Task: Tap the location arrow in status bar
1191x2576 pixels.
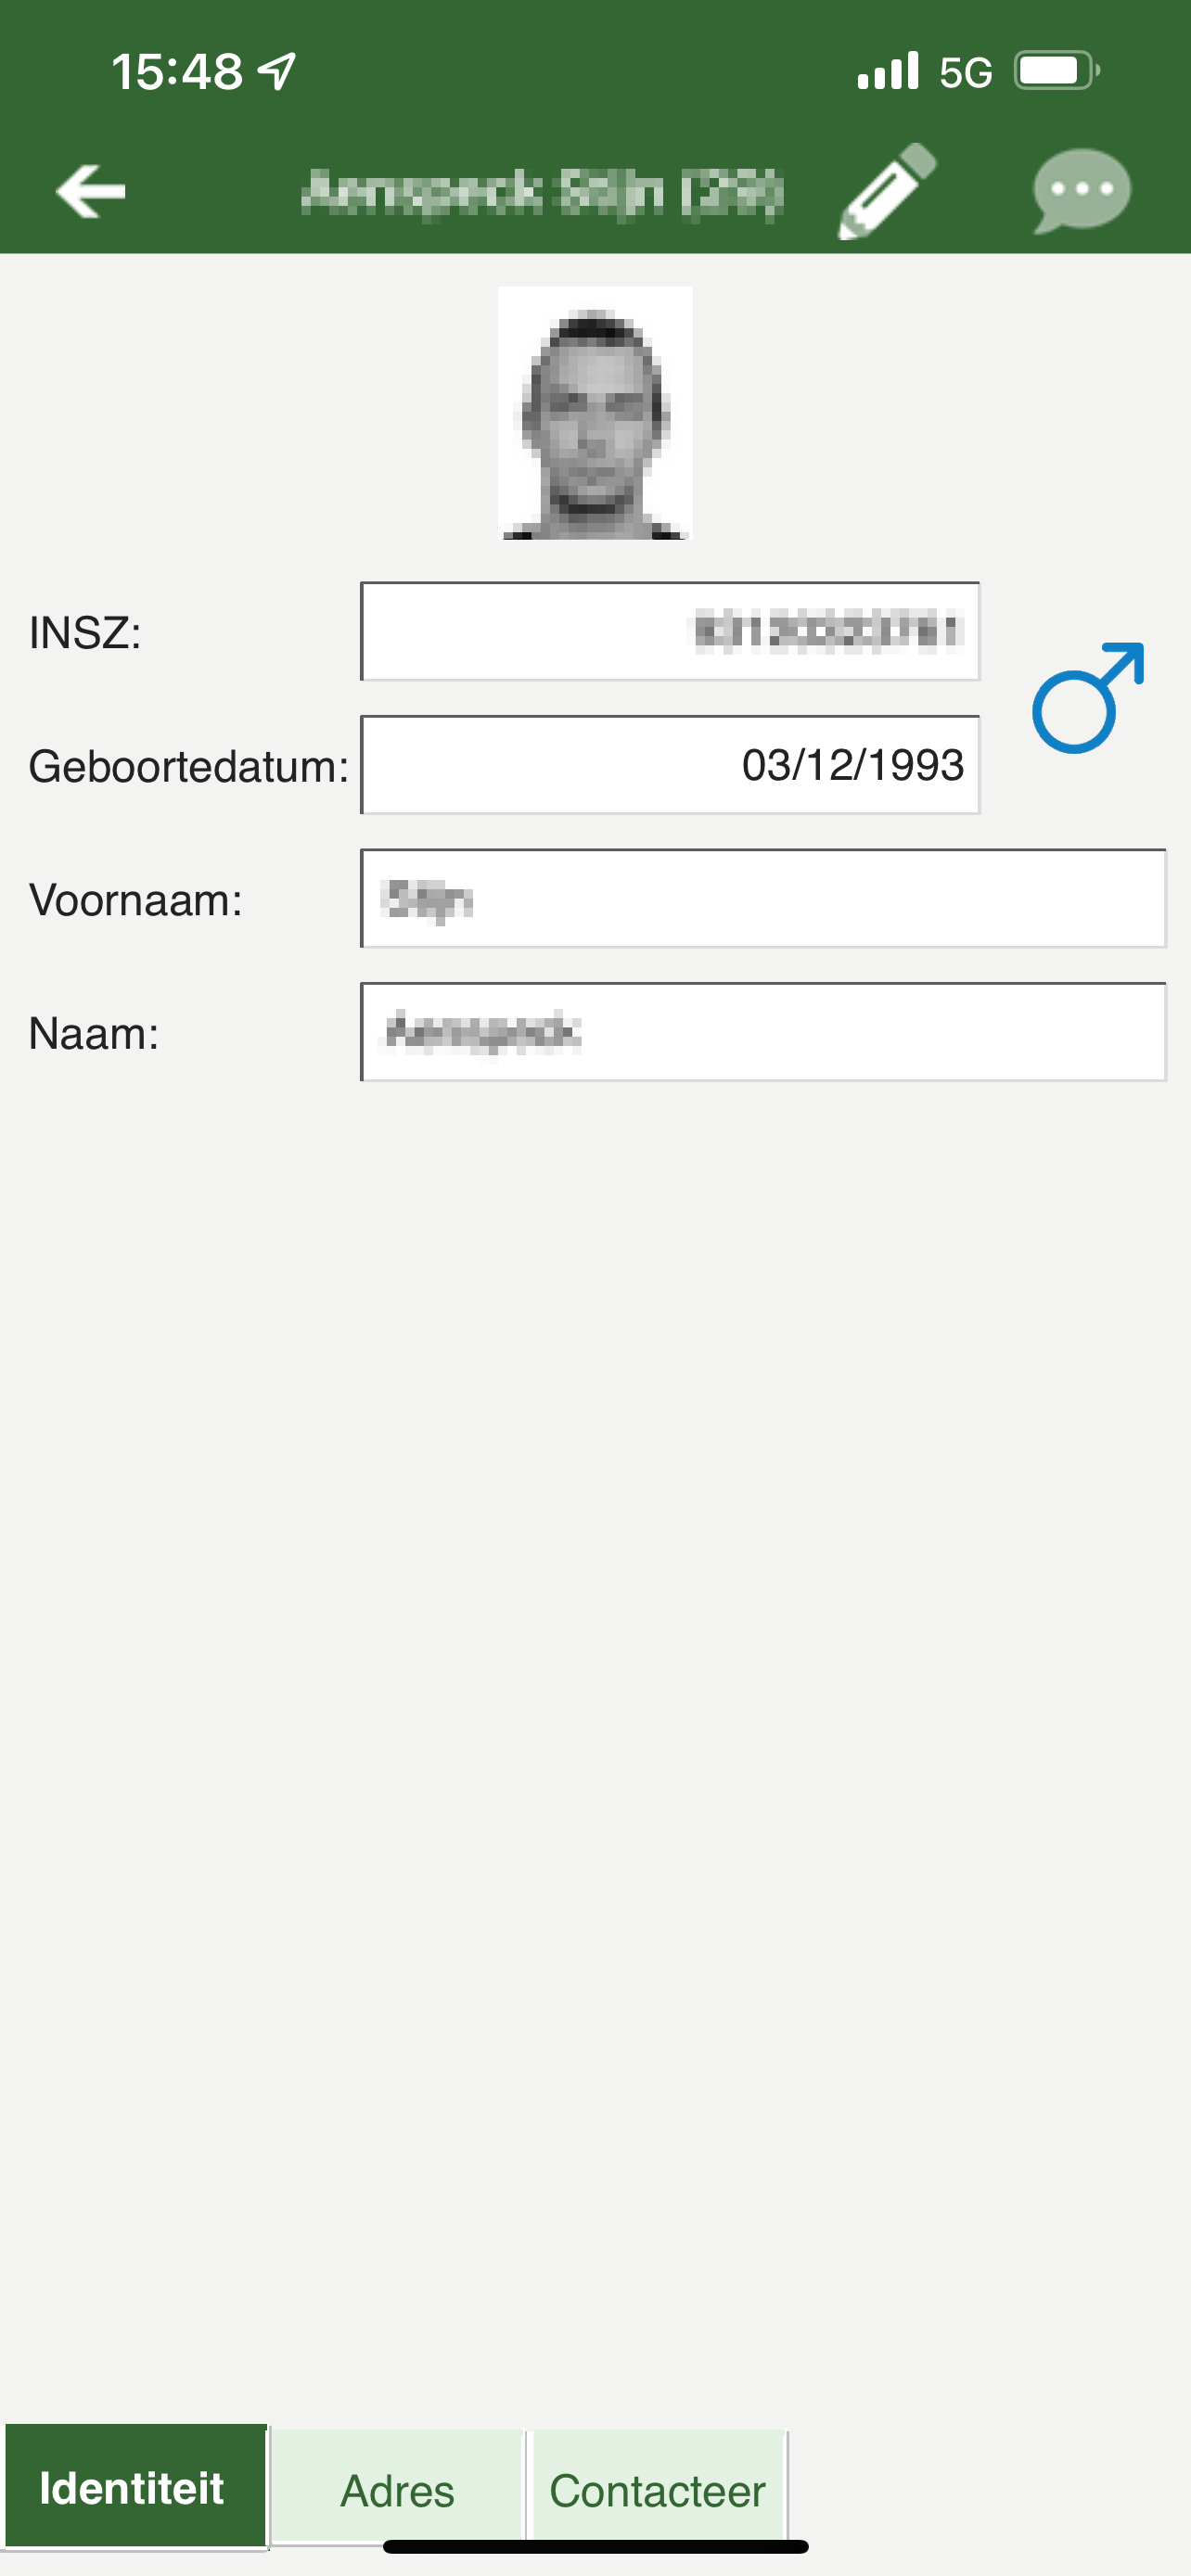Action: pos(277,71)
